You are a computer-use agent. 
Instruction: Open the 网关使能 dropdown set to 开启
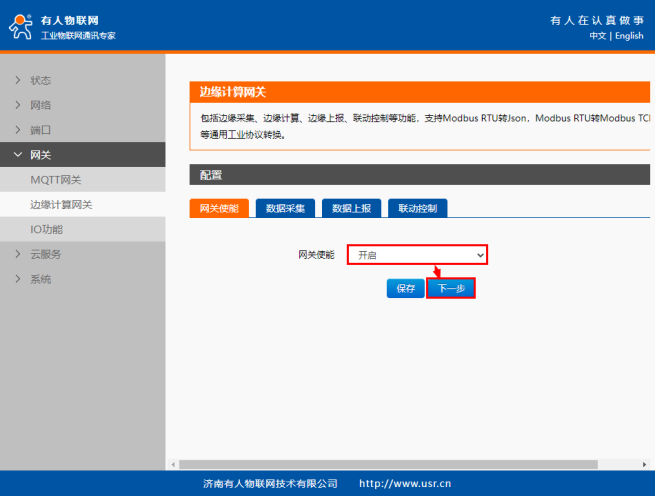(x=417, y=255)
